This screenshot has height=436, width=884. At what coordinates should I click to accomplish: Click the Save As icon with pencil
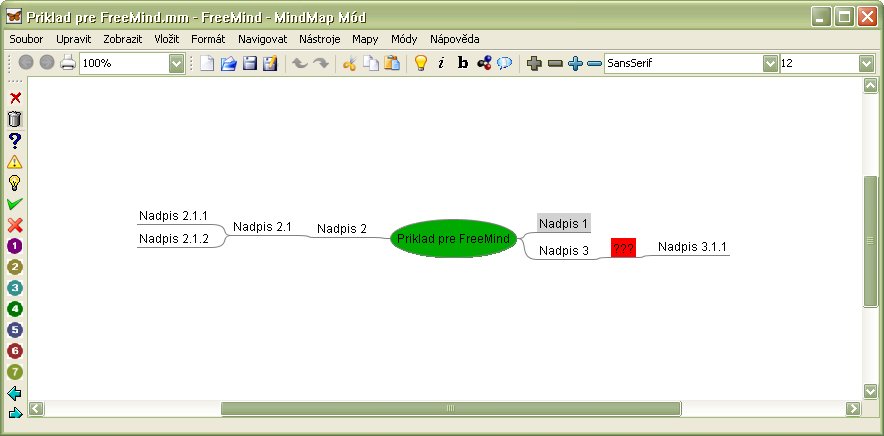click(271, 63)
